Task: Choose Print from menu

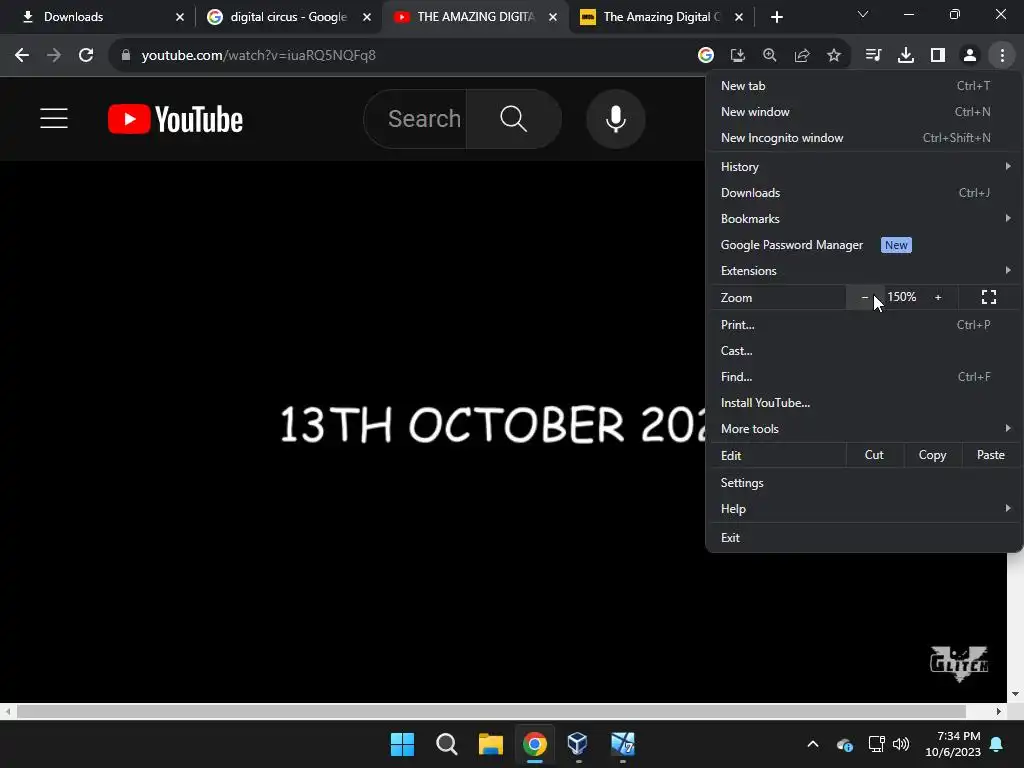Action: (x=863, y=325)
